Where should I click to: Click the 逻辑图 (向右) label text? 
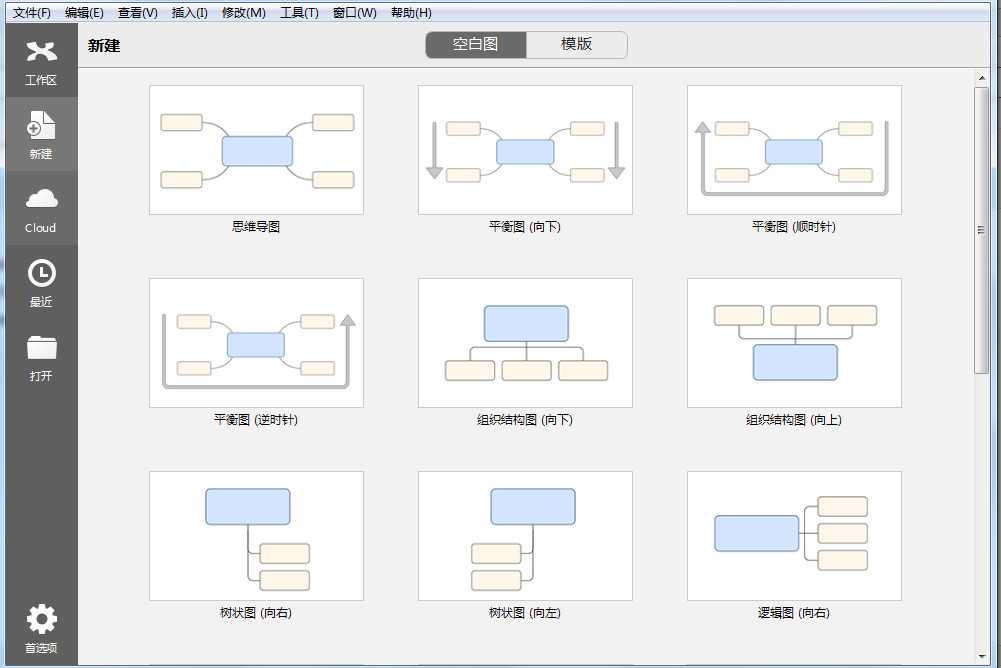coord(794,612)
